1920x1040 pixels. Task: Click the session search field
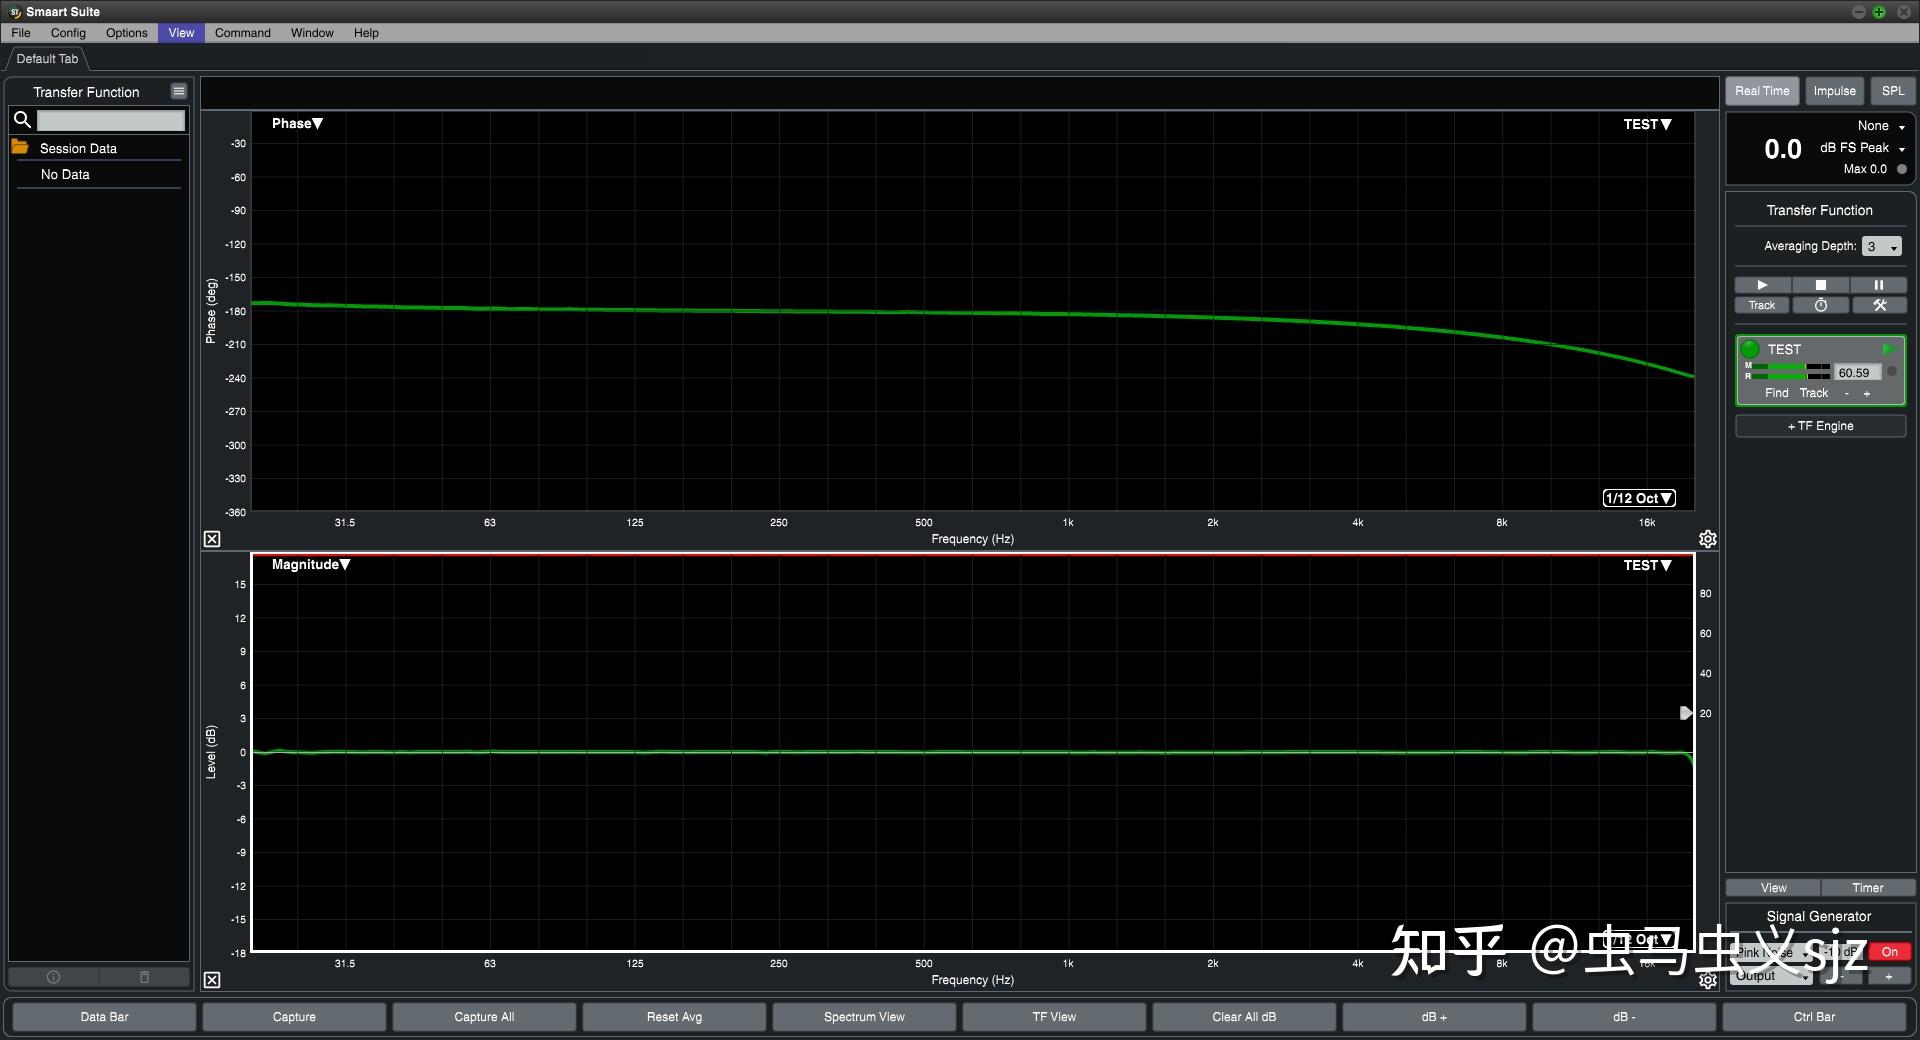(110, 120)
